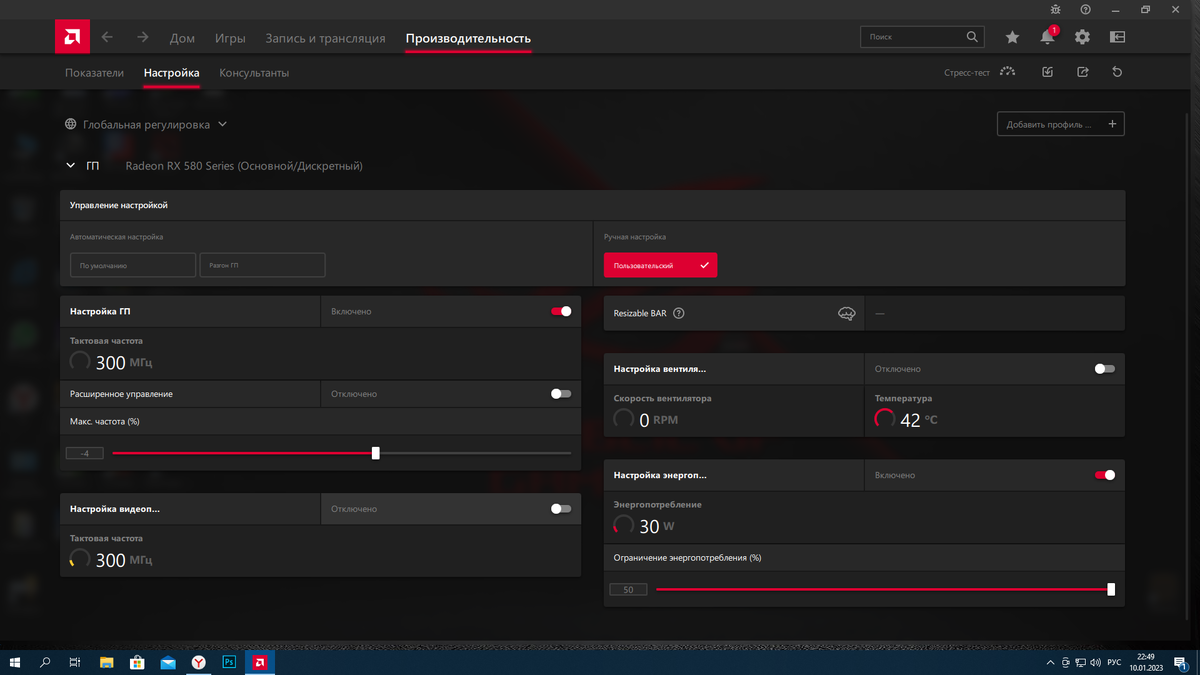This screenshot has height=675, width=1200.
Task: Click the Resizable BAR brain icon
Action: [847, 313]
